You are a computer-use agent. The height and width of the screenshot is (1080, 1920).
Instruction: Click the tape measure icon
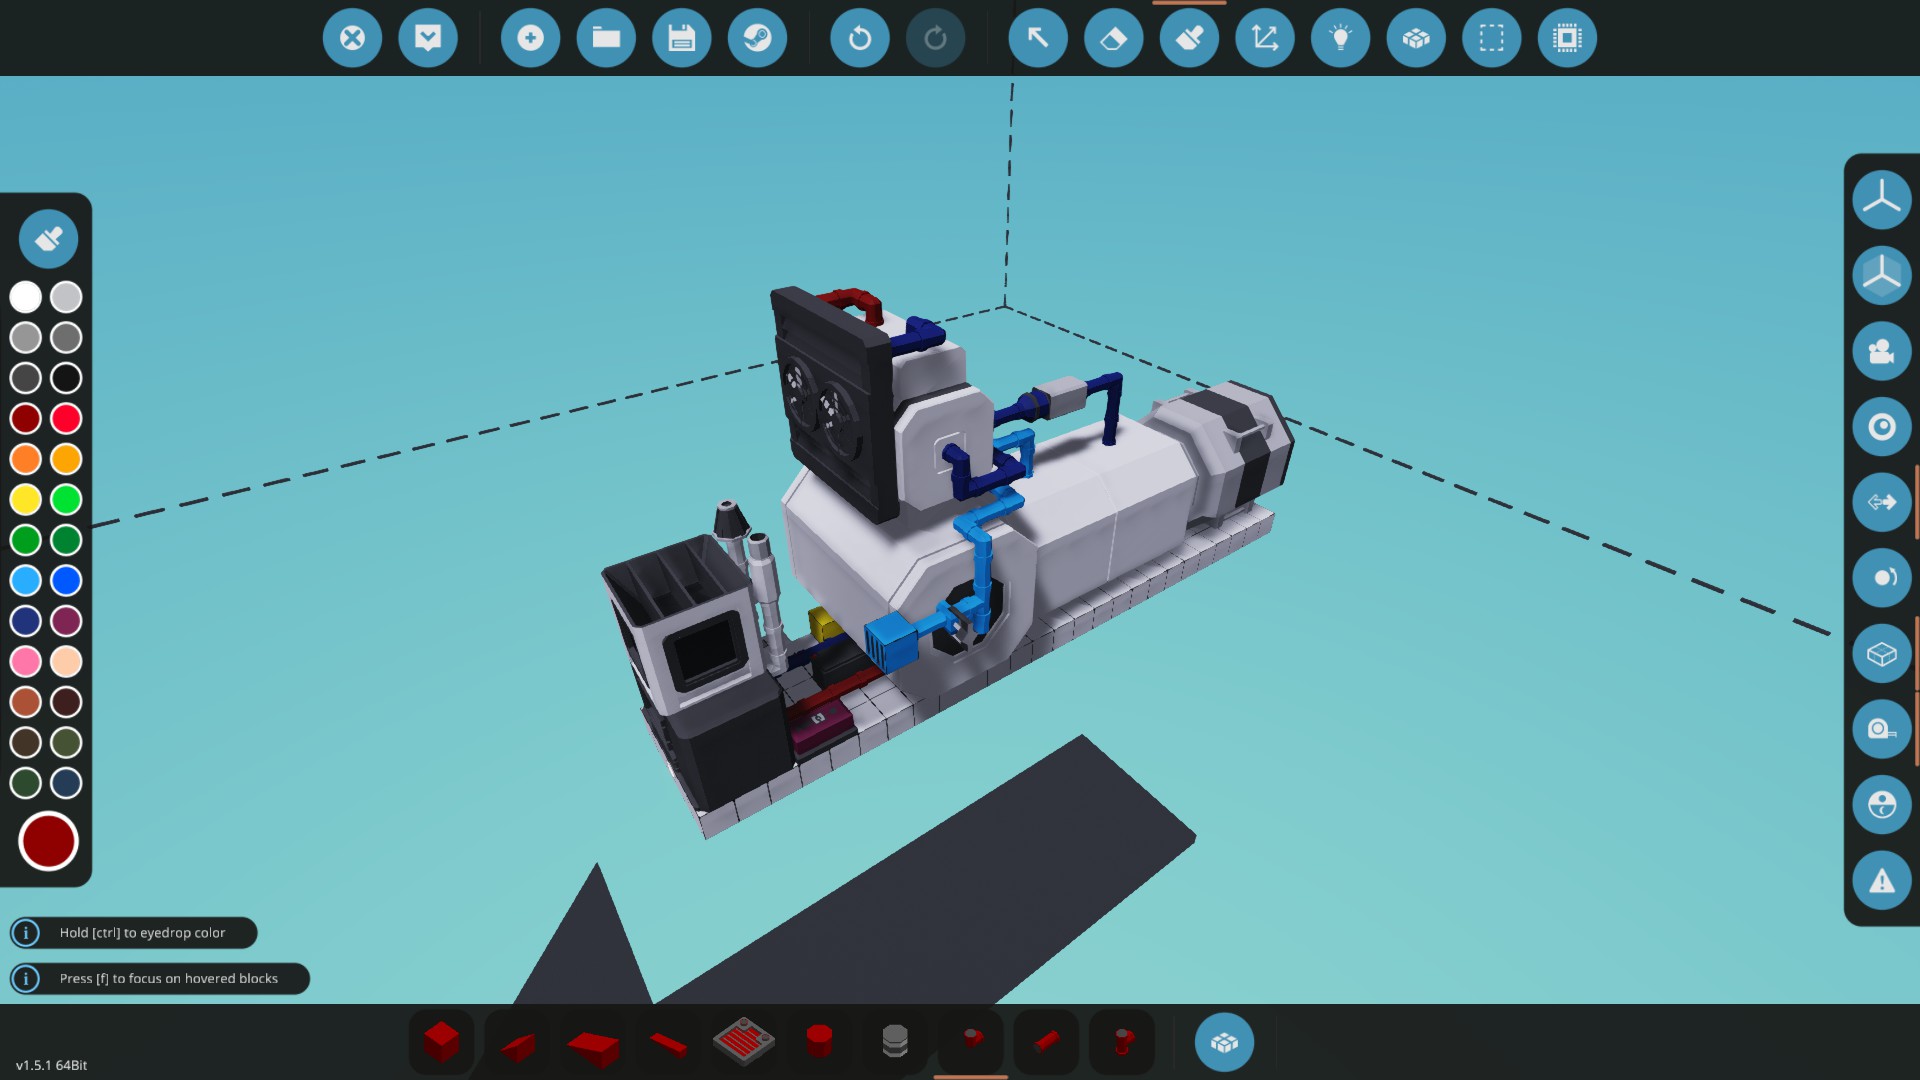coord(1881,729)
